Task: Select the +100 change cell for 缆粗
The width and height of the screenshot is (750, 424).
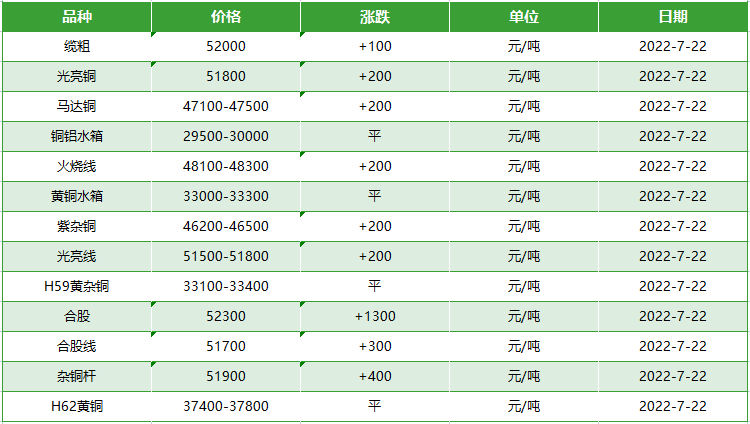Action: [x=375, y=46]
